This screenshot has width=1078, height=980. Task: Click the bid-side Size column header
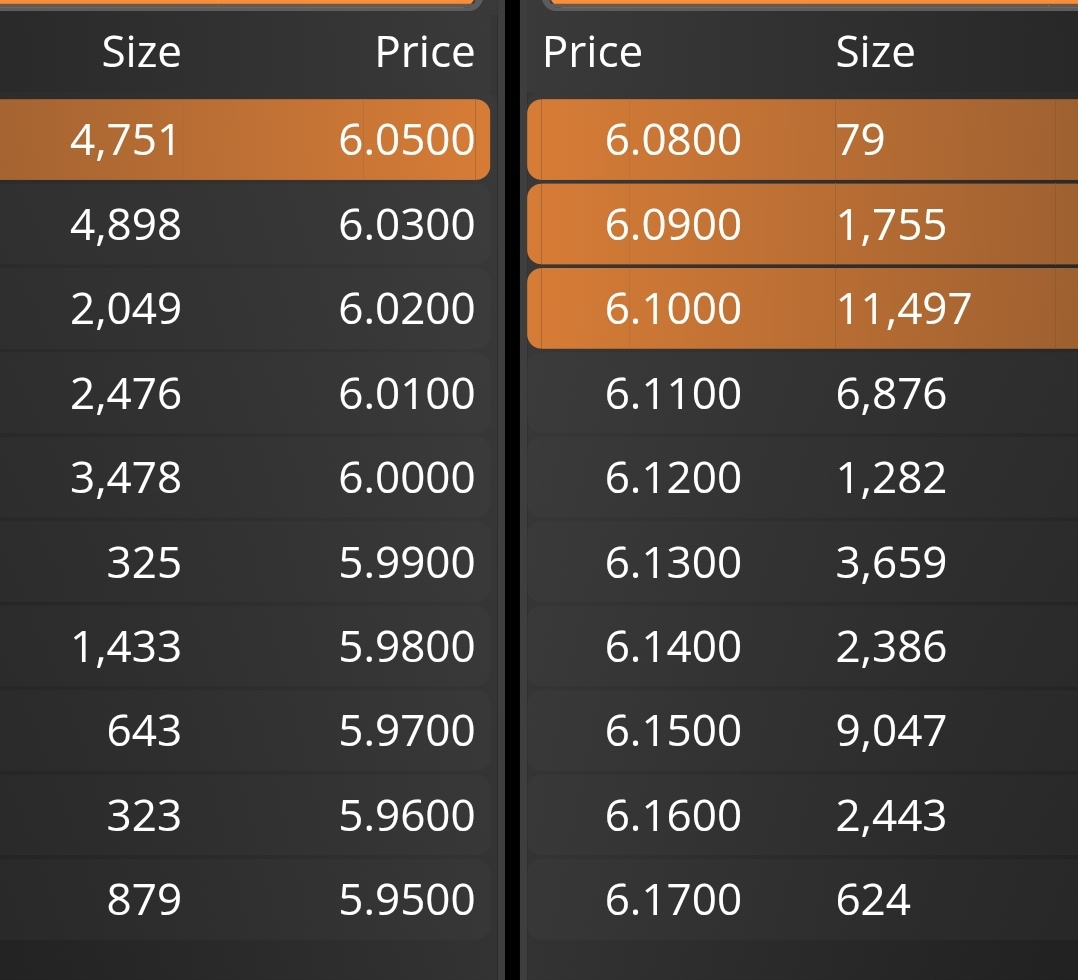pyautogui.click(x=141, y=52)
